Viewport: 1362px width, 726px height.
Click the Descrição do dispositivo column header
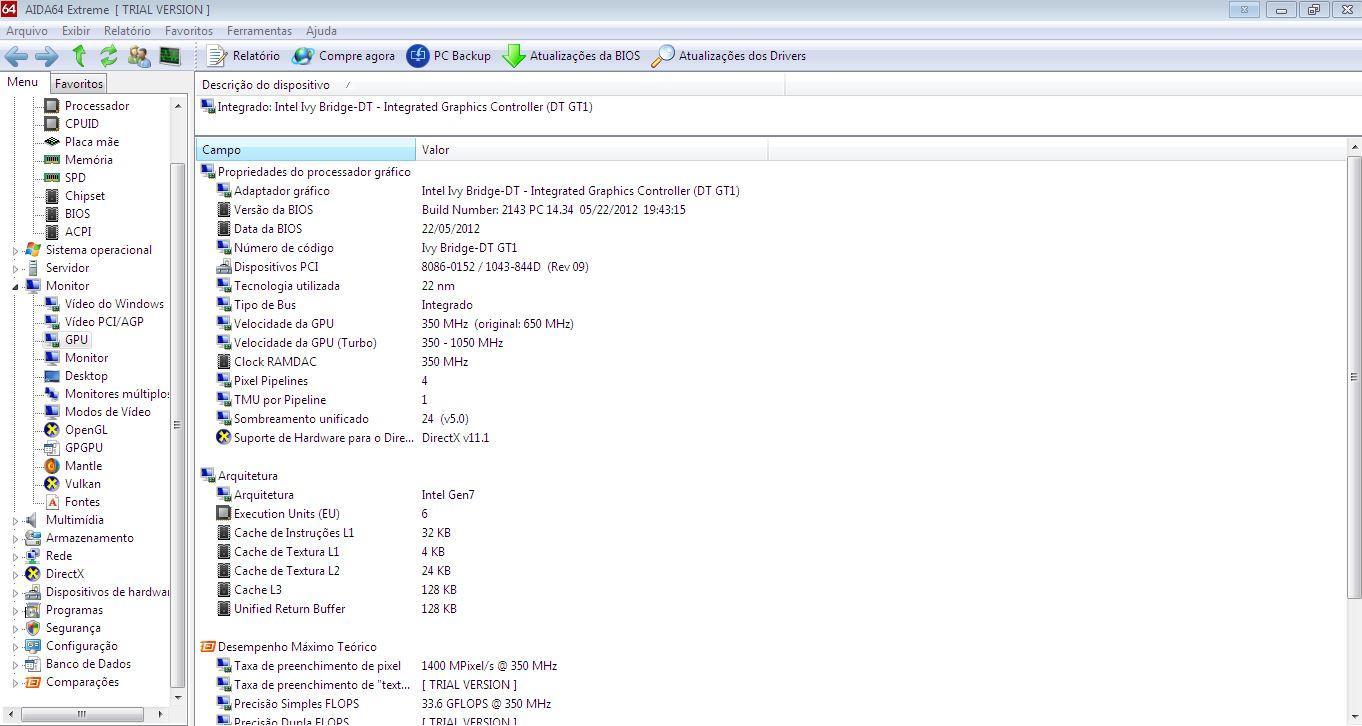[490, 85]
